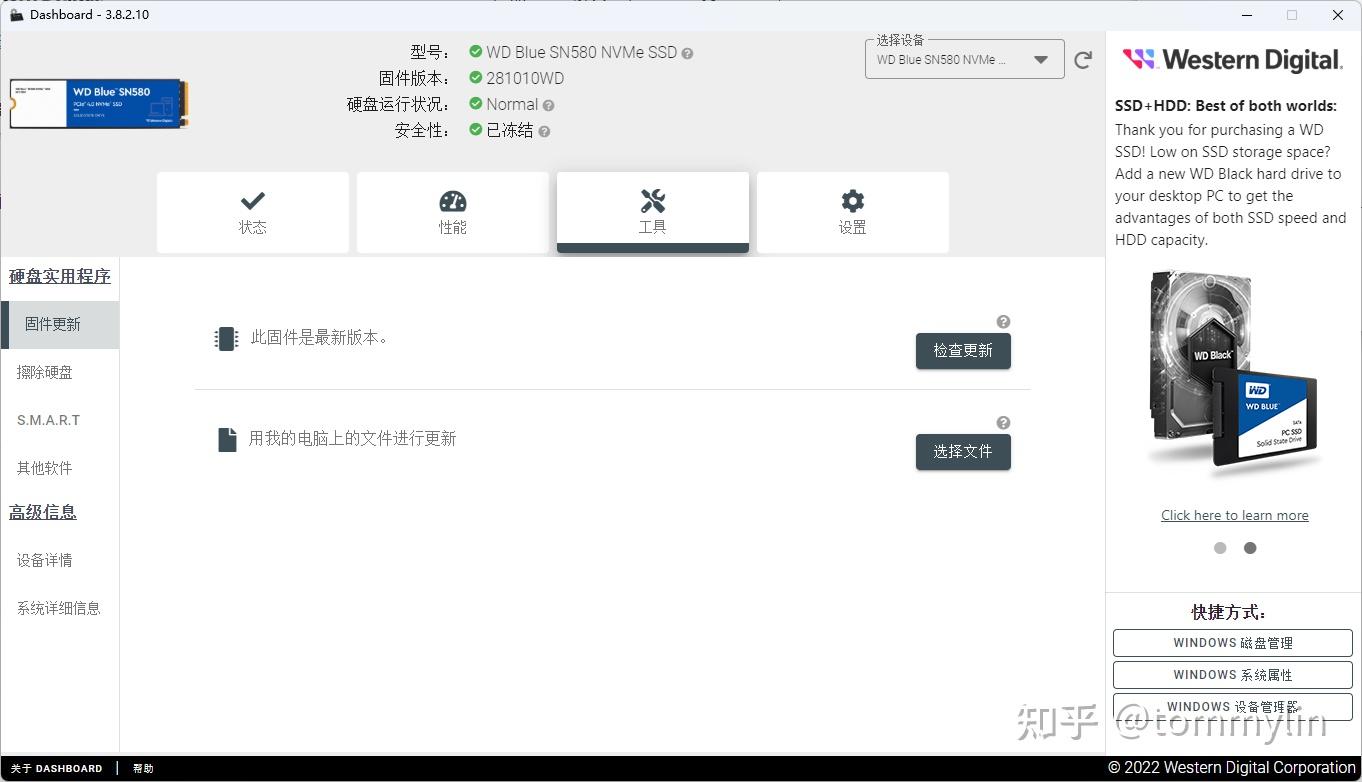Click help icon beside Normal drive health
The image size is (1362, 782).
pyautogui.click(x=548, y=105)
